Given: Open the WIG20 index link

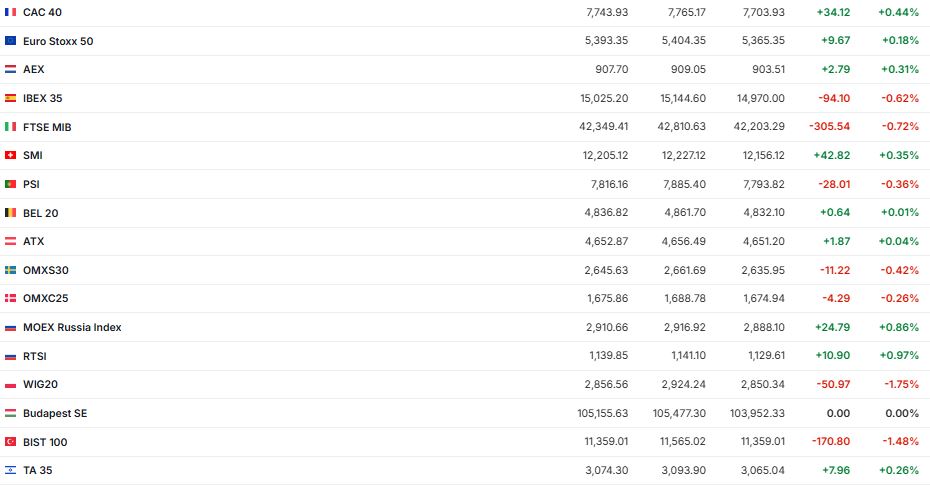Looking at the screenshot, I should point(39,385).
